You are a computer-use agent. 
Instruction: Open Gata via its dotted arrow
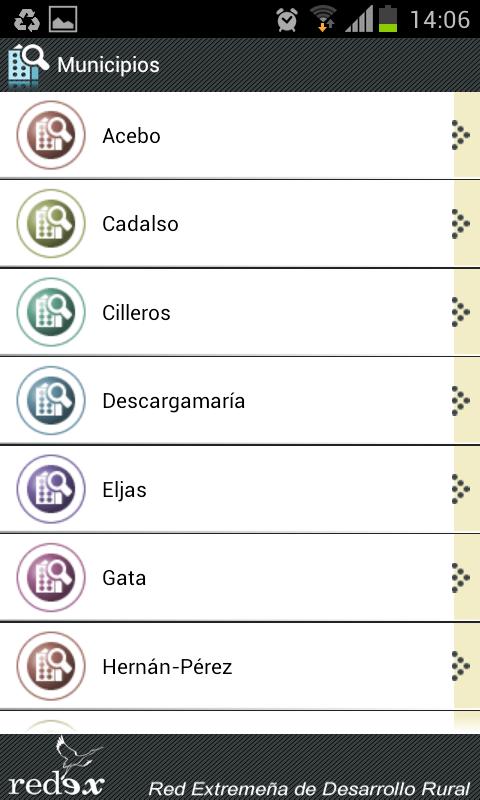(461, 578)
